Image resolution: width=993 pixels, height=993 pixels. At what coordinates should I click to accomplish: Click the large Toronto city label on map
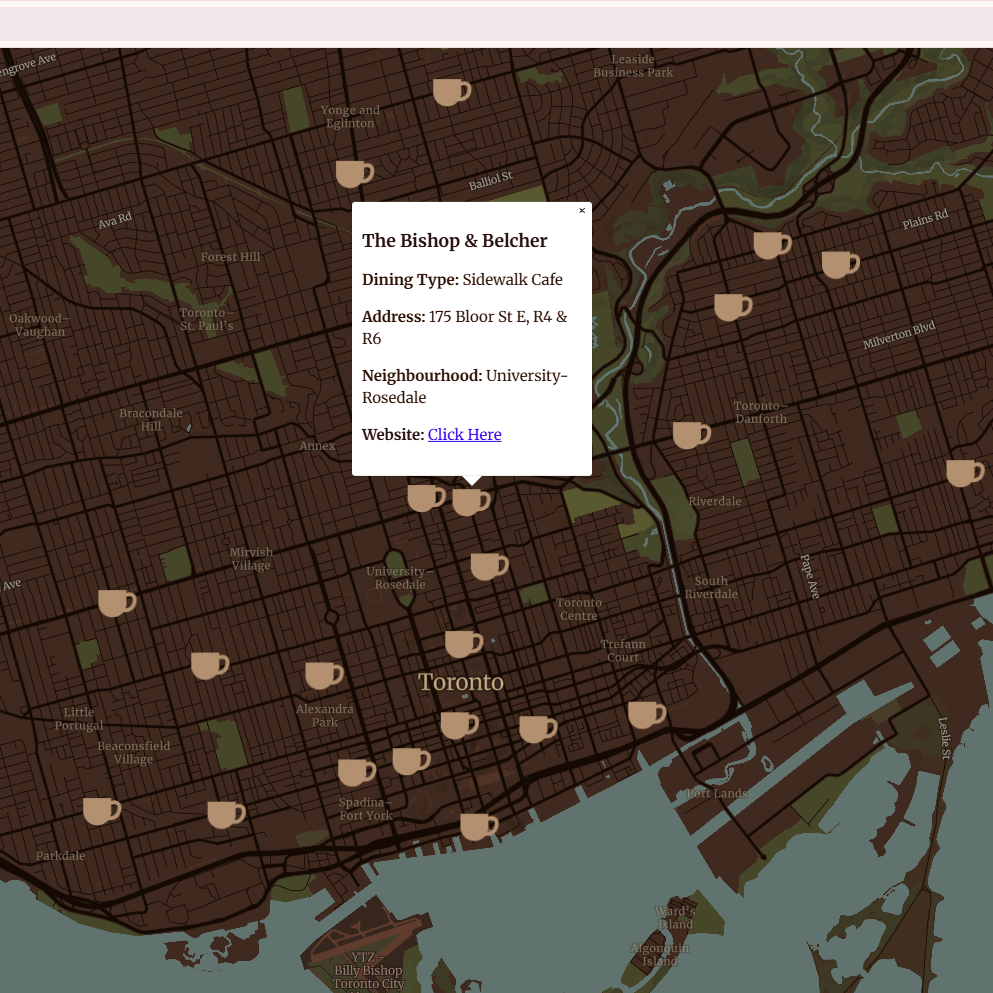[461, 682]
